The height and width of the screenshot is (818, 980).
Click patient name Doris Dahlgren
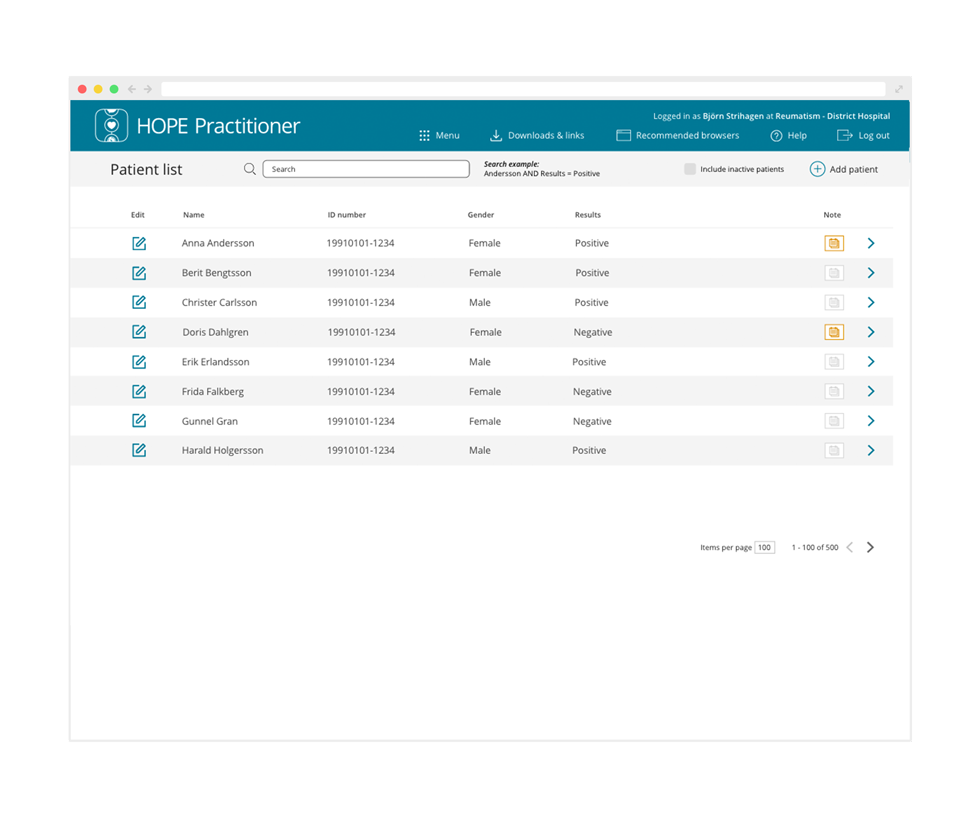(216, 332)
